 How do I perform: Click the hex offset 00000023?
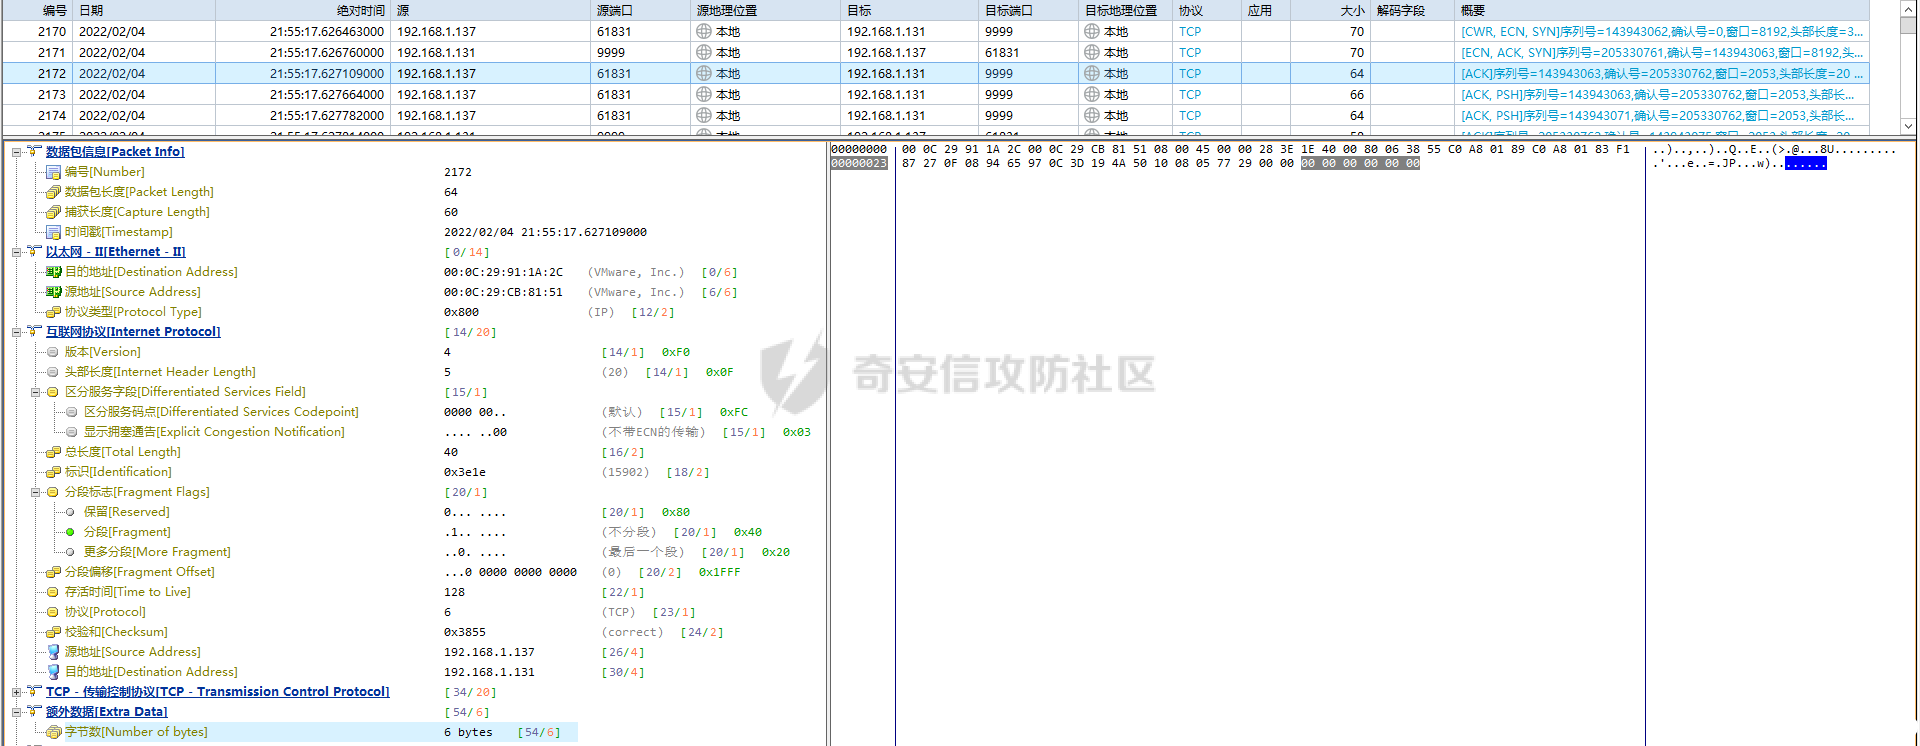pos(859,163)
